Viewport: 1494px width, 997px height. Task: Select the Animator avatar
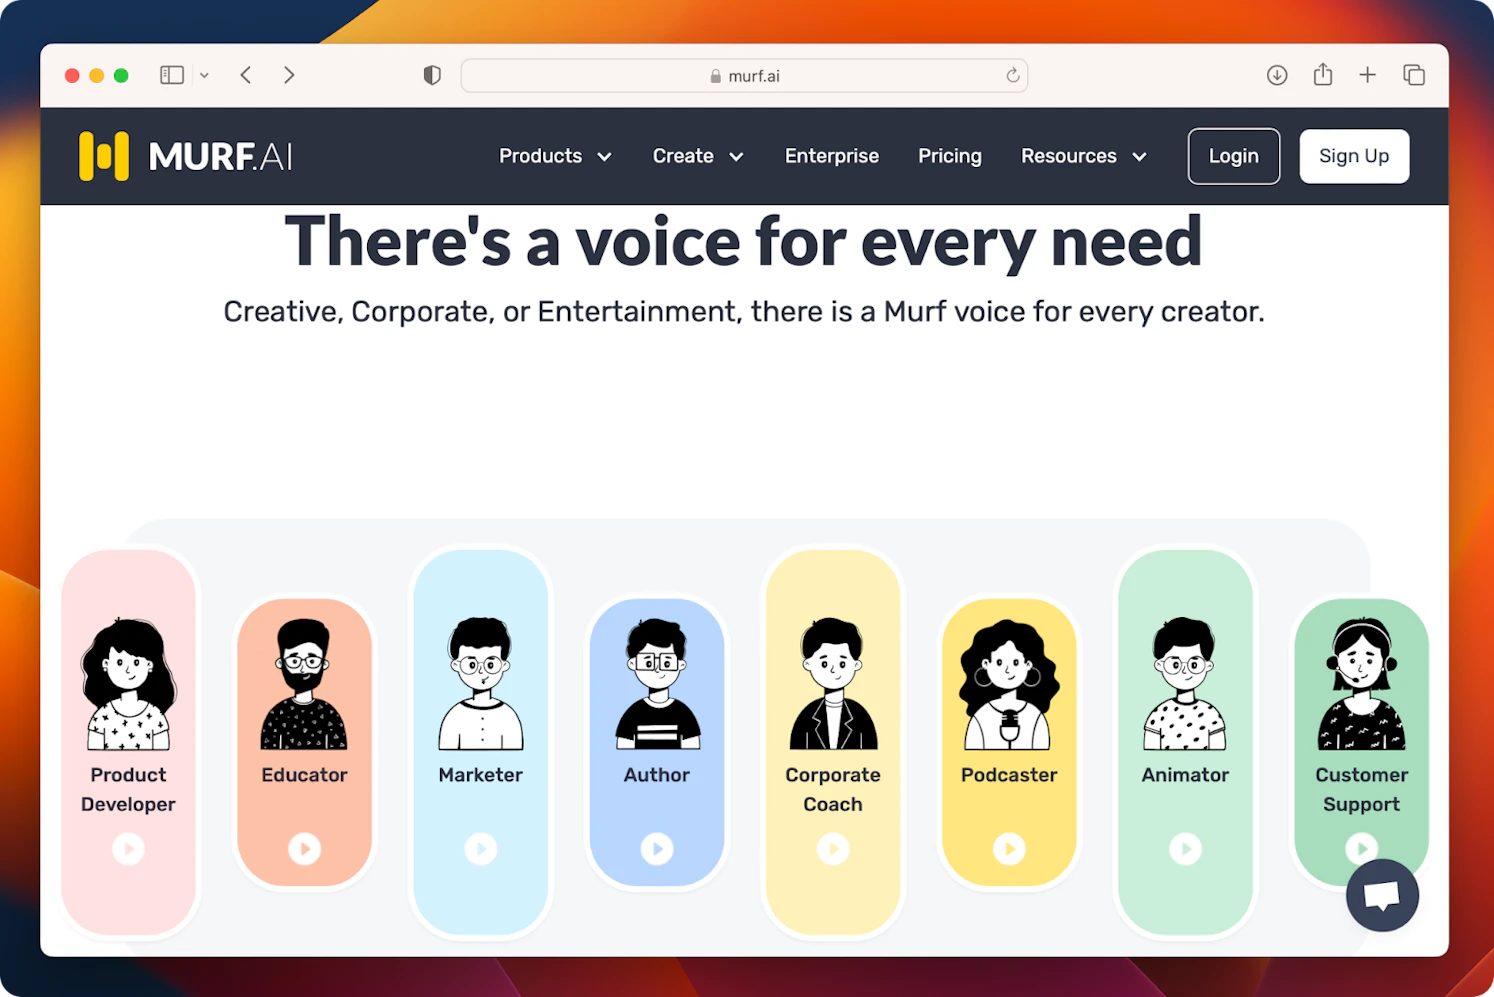[1185, 684]
